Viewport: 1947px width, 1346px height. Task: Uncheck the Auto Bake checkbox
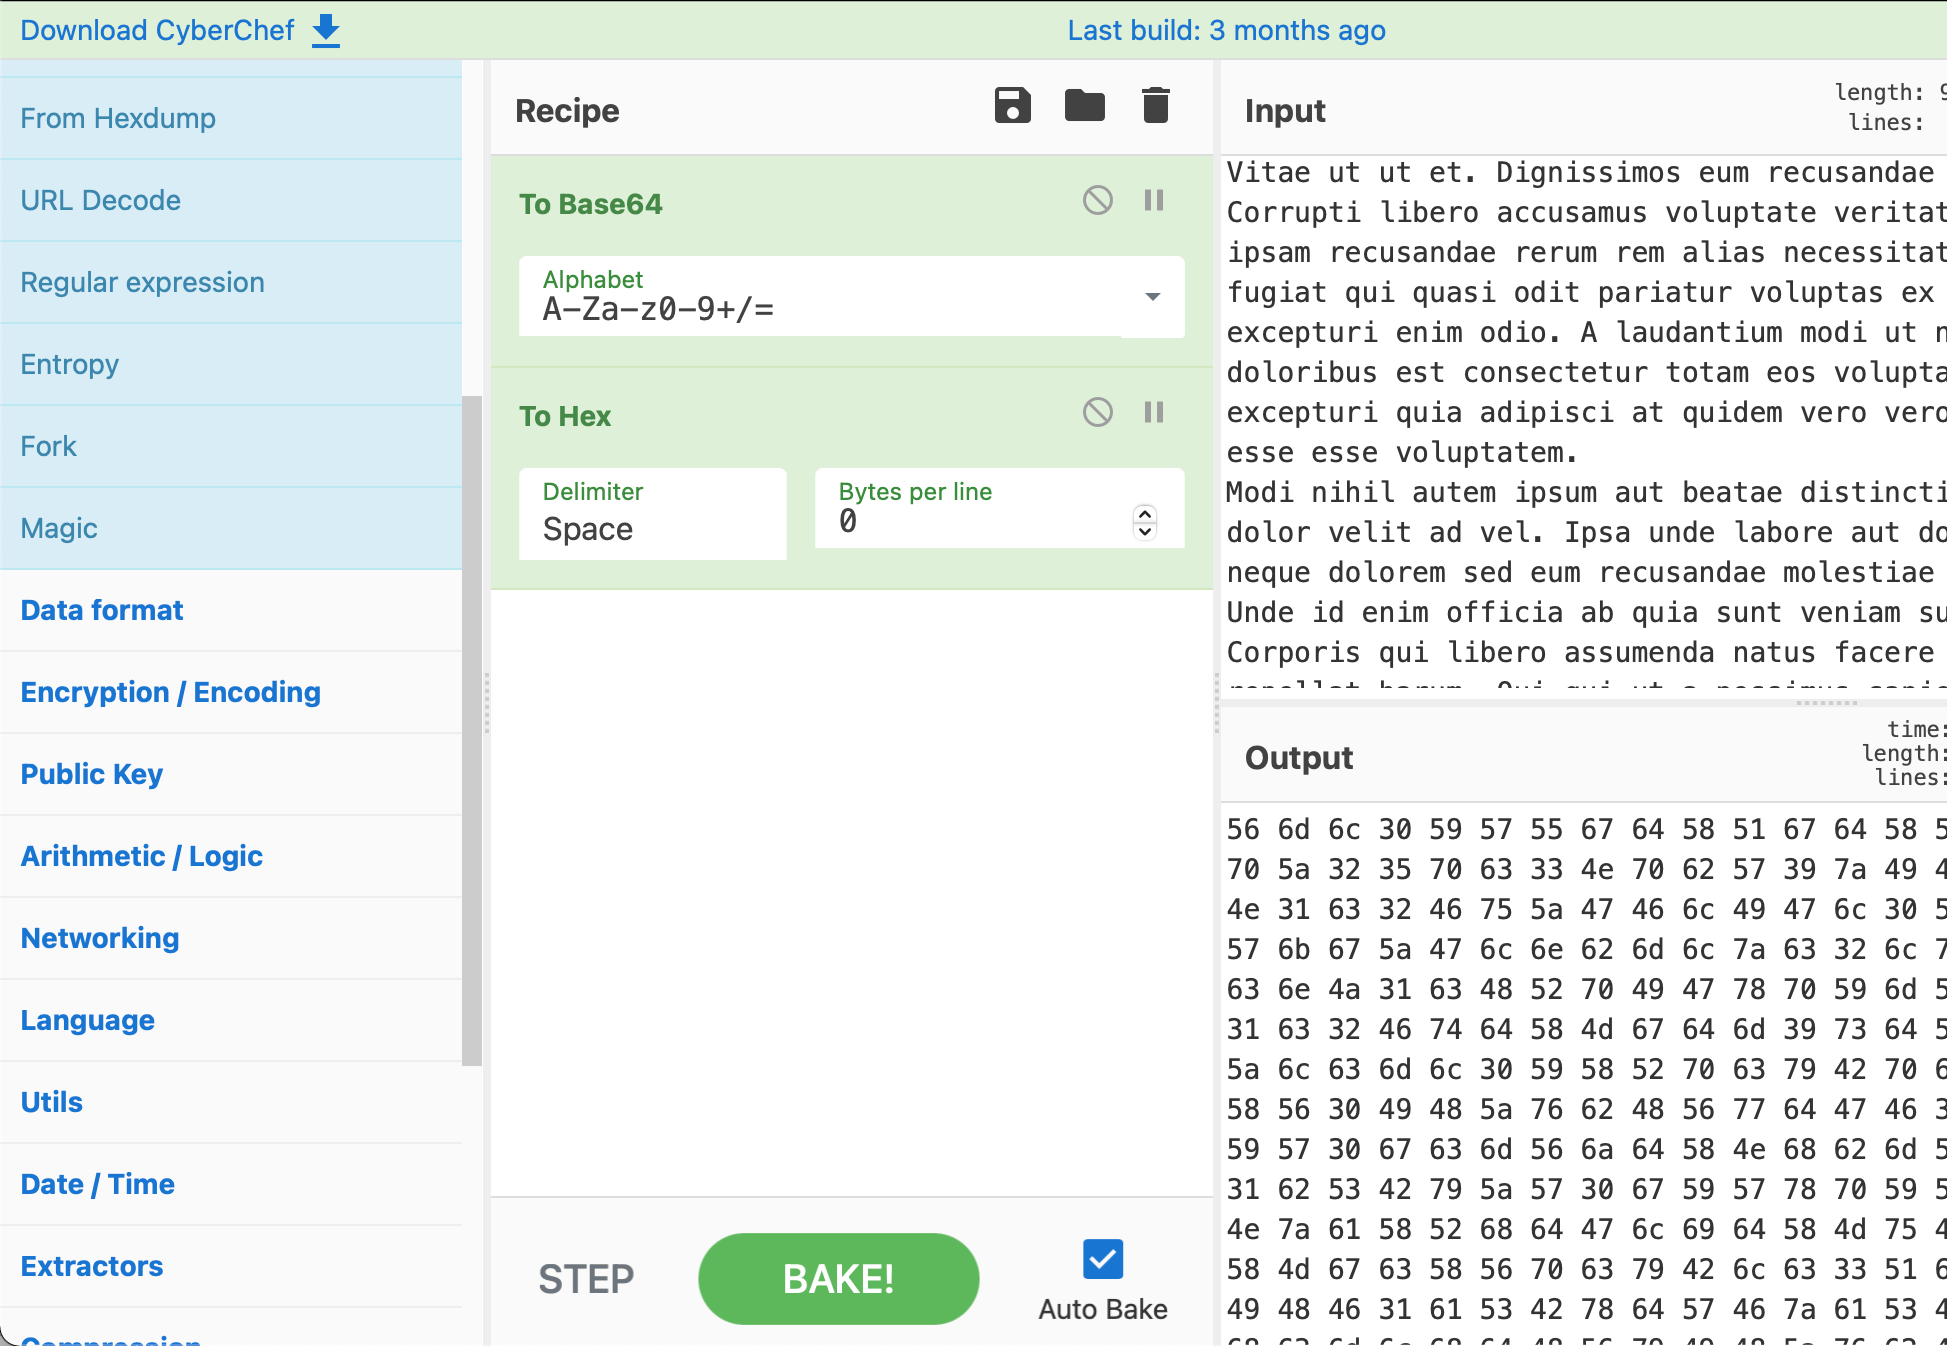[x=1102, y=1260]
